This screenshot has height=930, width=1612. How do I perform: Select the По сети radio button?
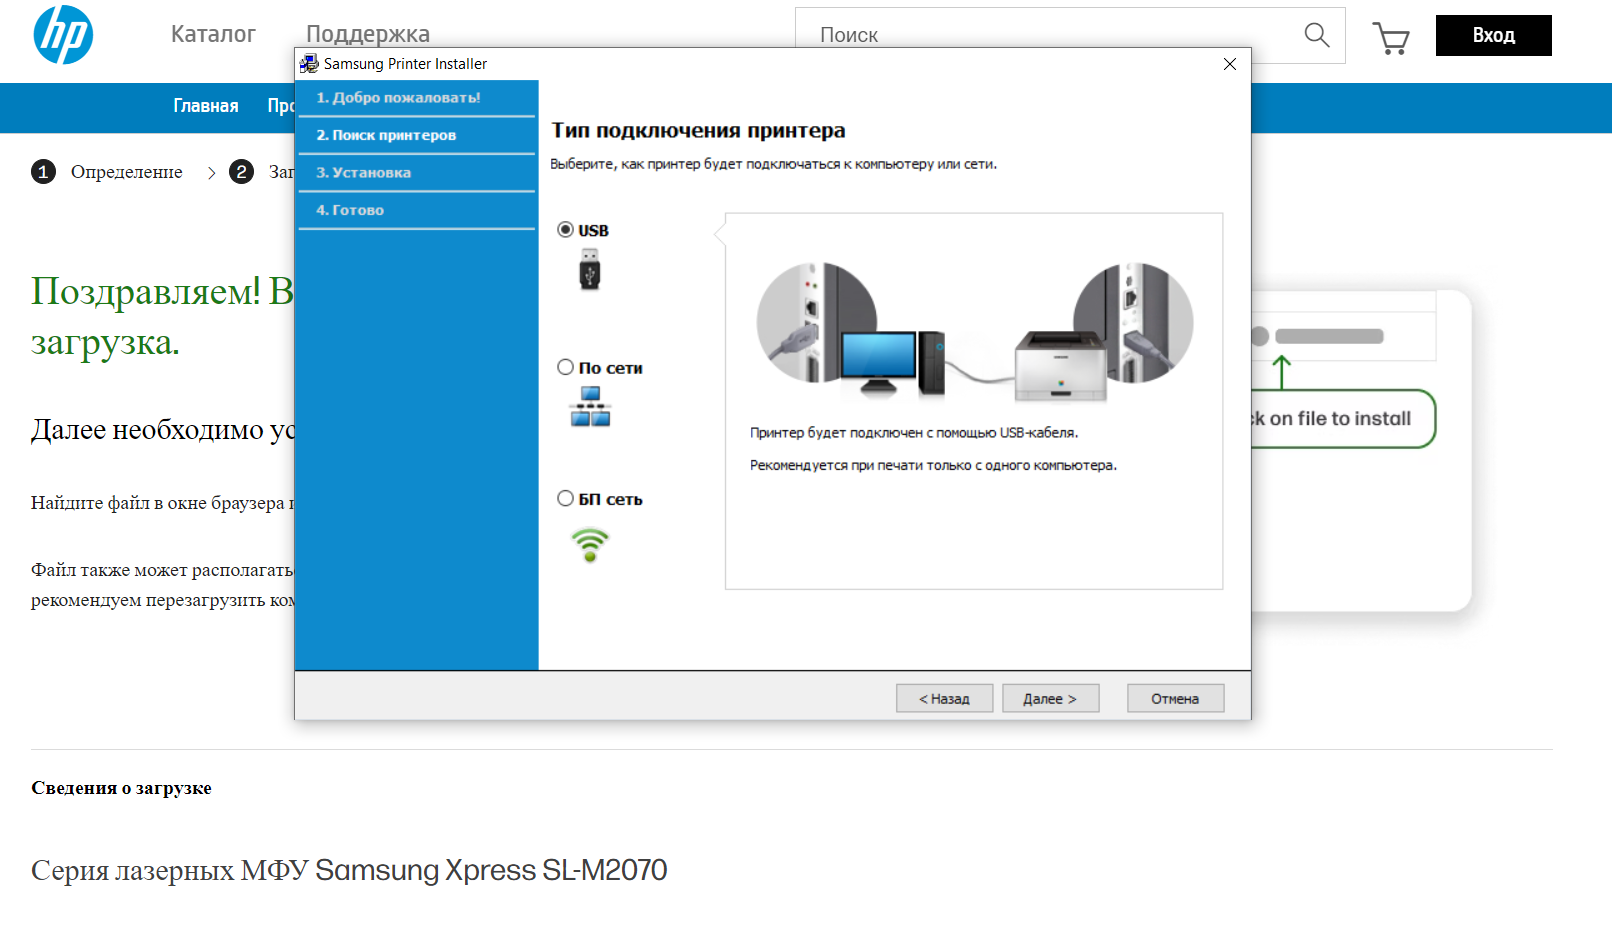(565, 367)
